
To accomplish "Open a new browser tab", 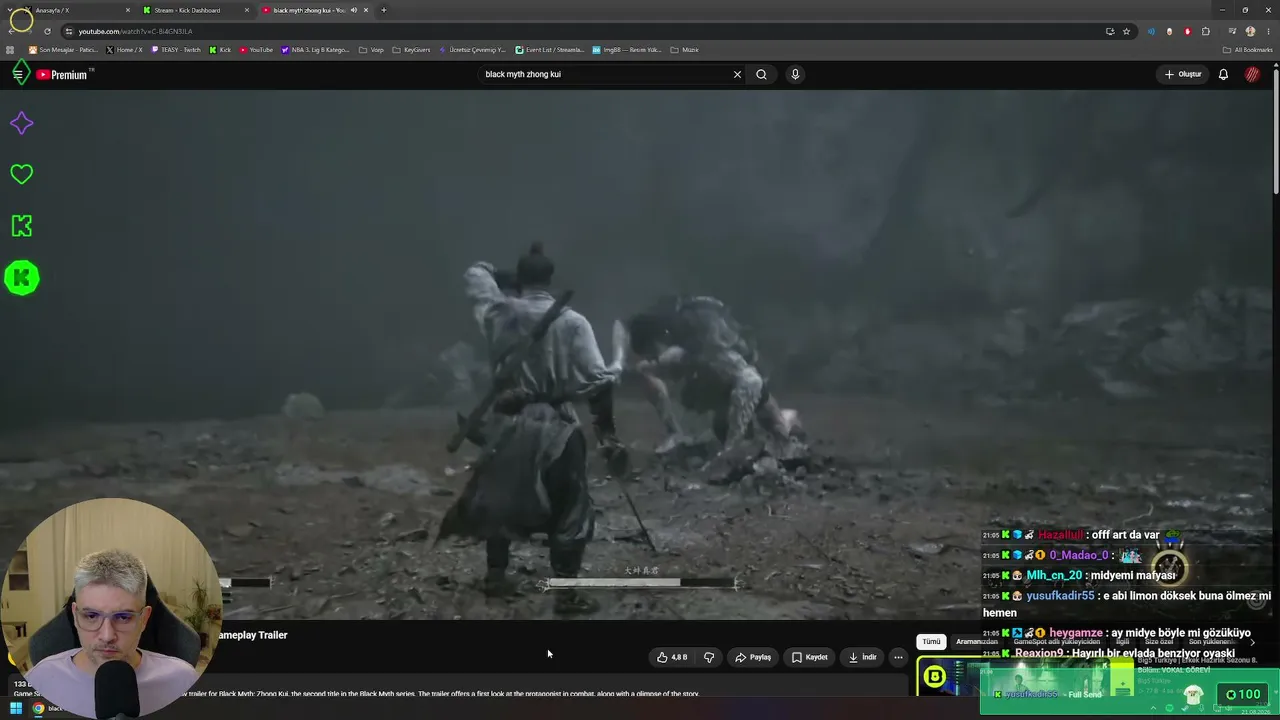I will 384,10.
